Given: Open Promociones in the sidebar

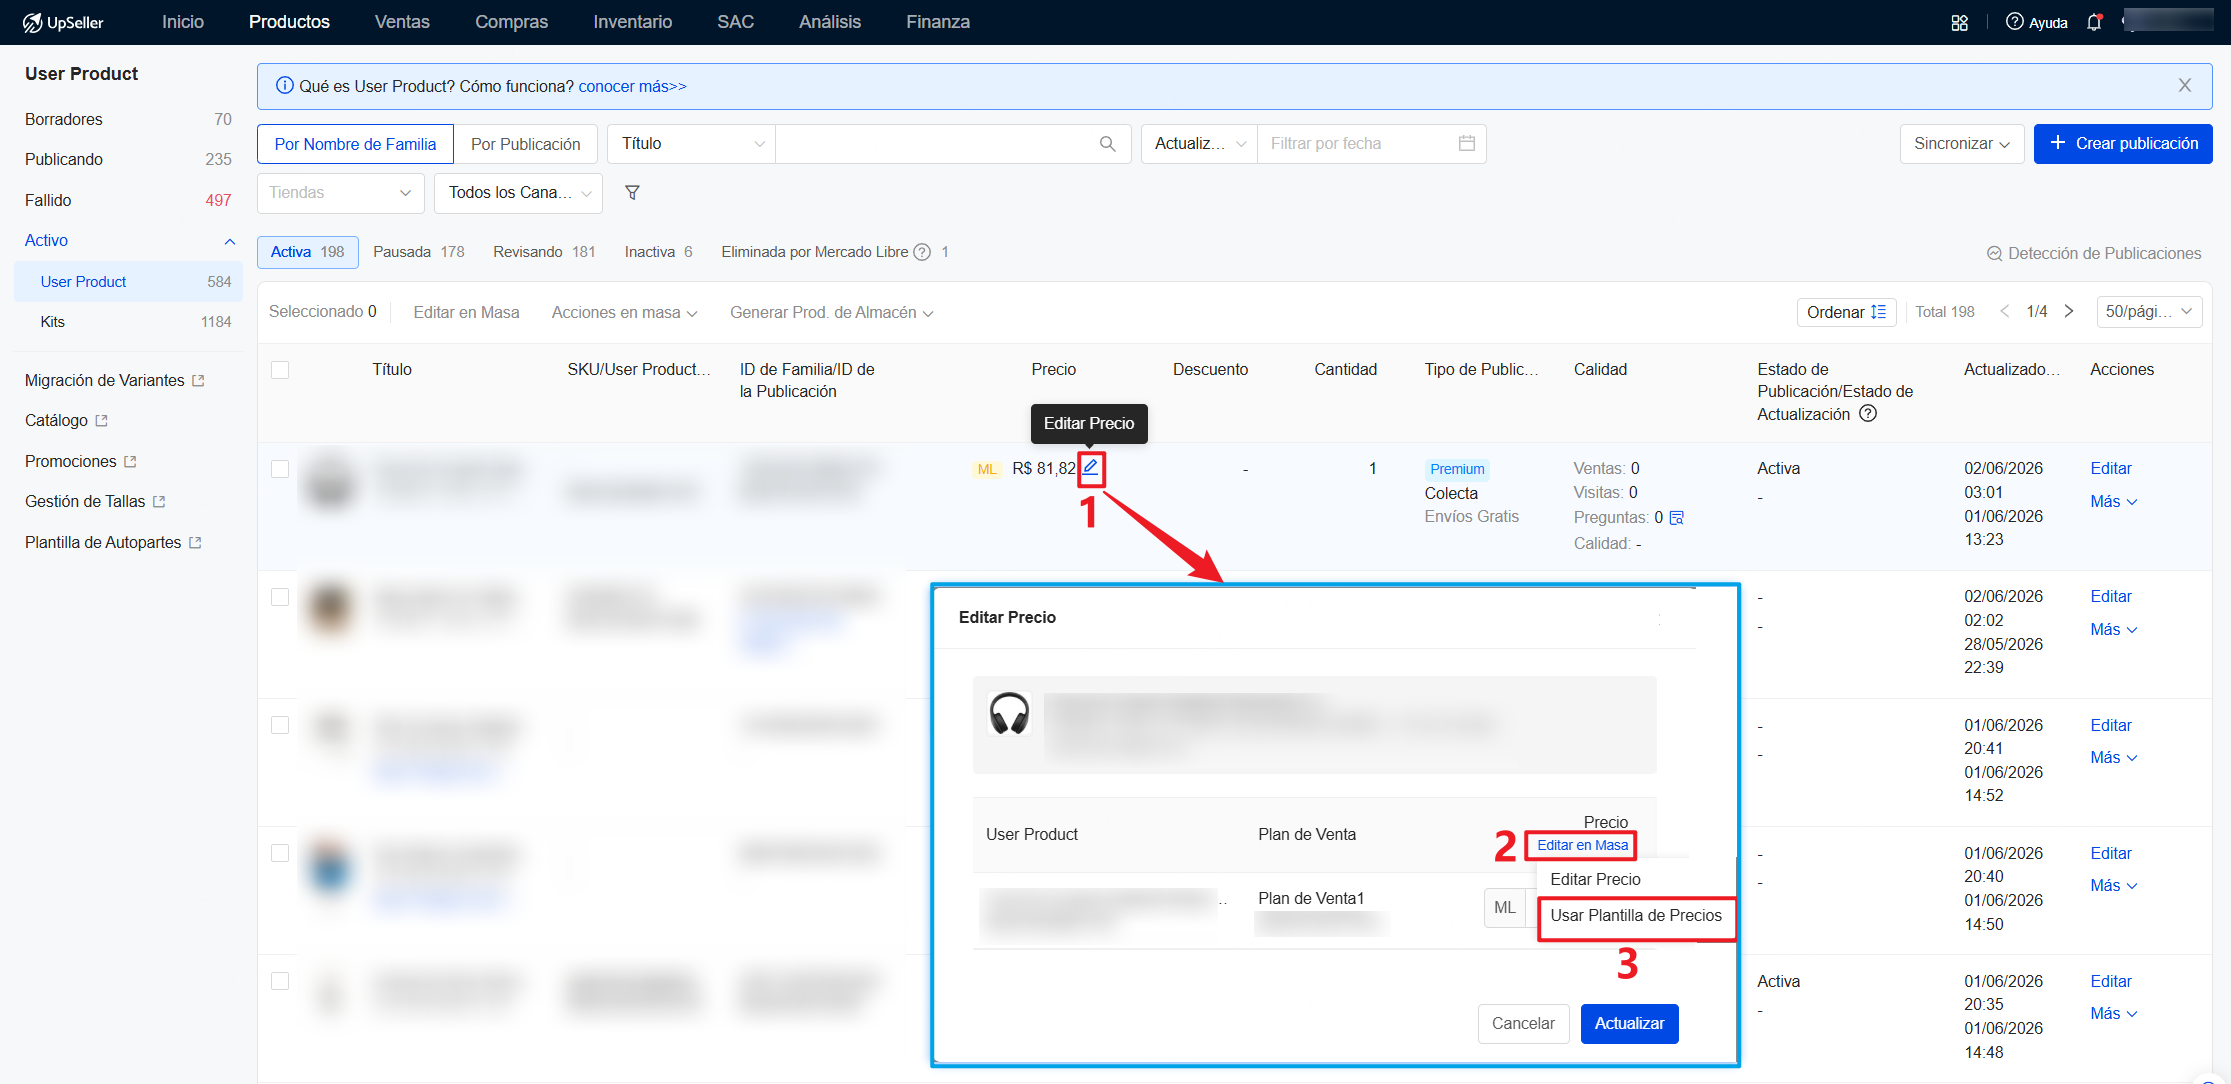Looking at the screenshot, I should [80, 462].
